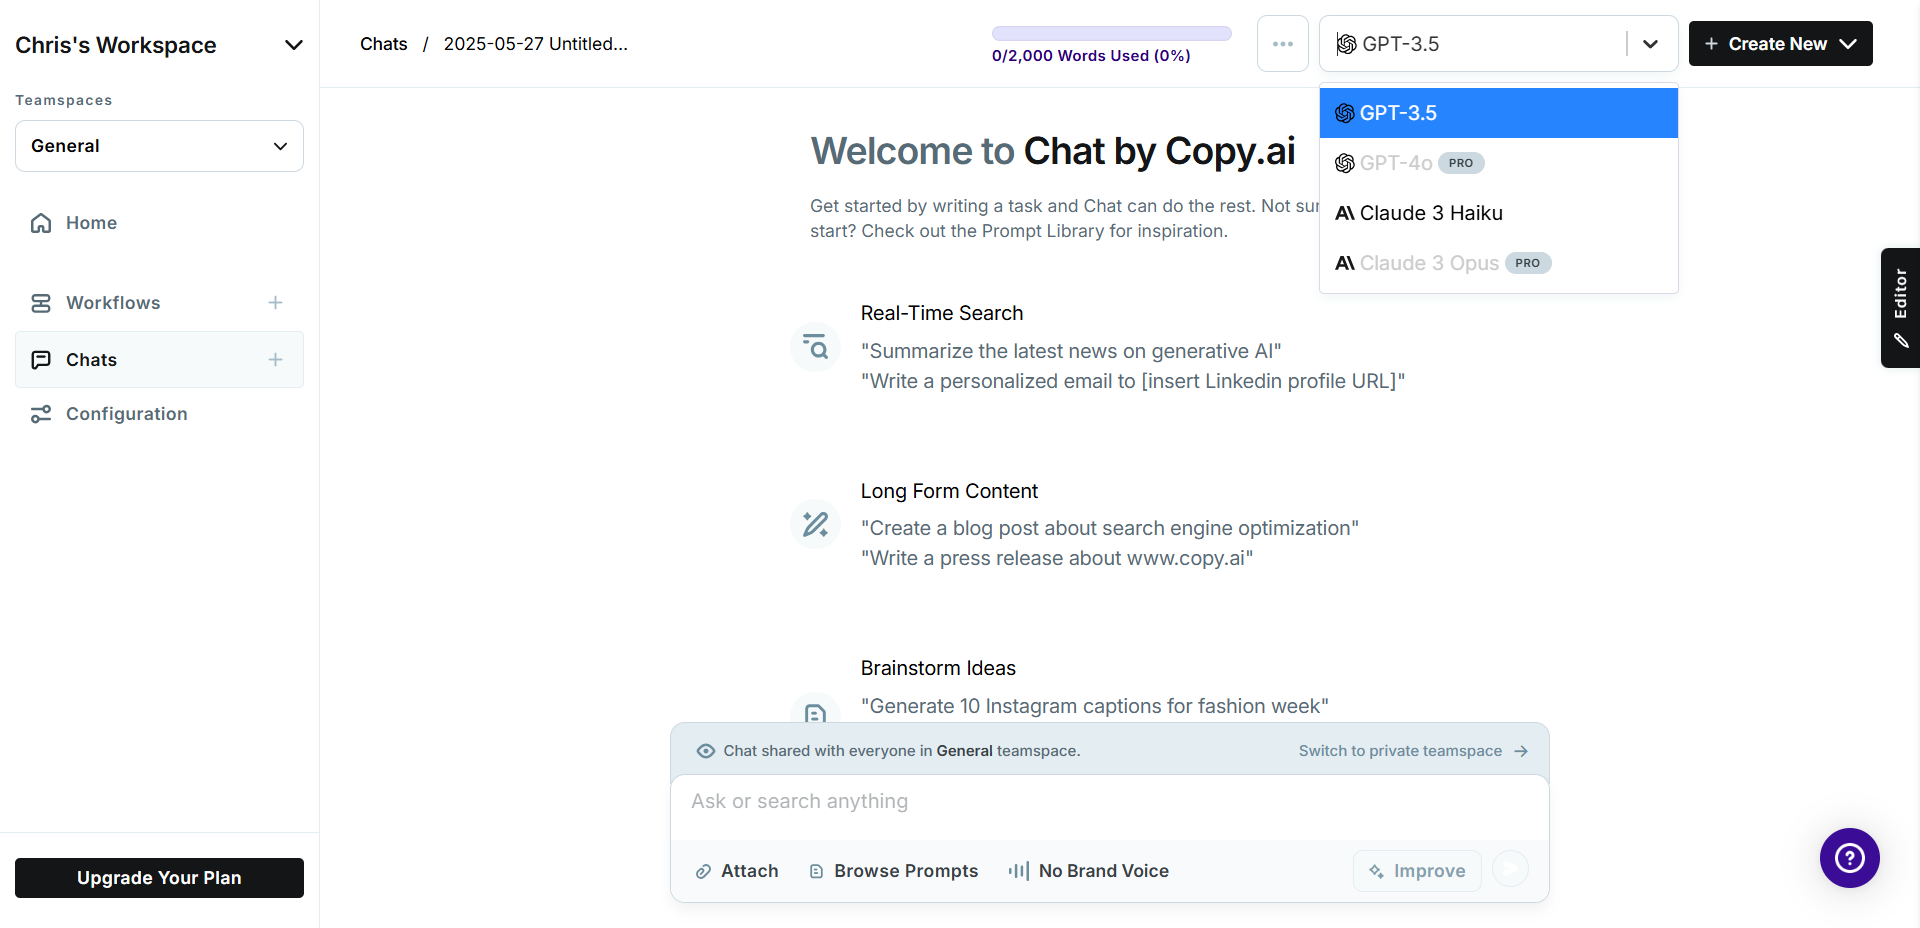The image size is (1920, 928).
Task: Click the OpenAI logo in model selector
Action: [x=1346, y=44]
